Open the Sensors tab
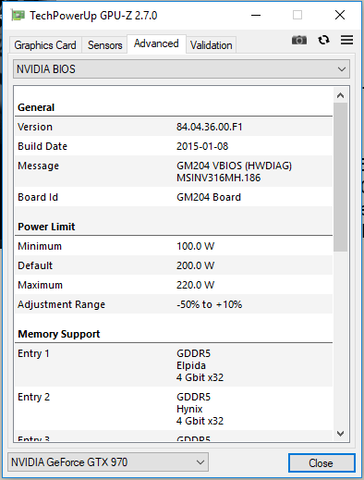 point(105,45)
